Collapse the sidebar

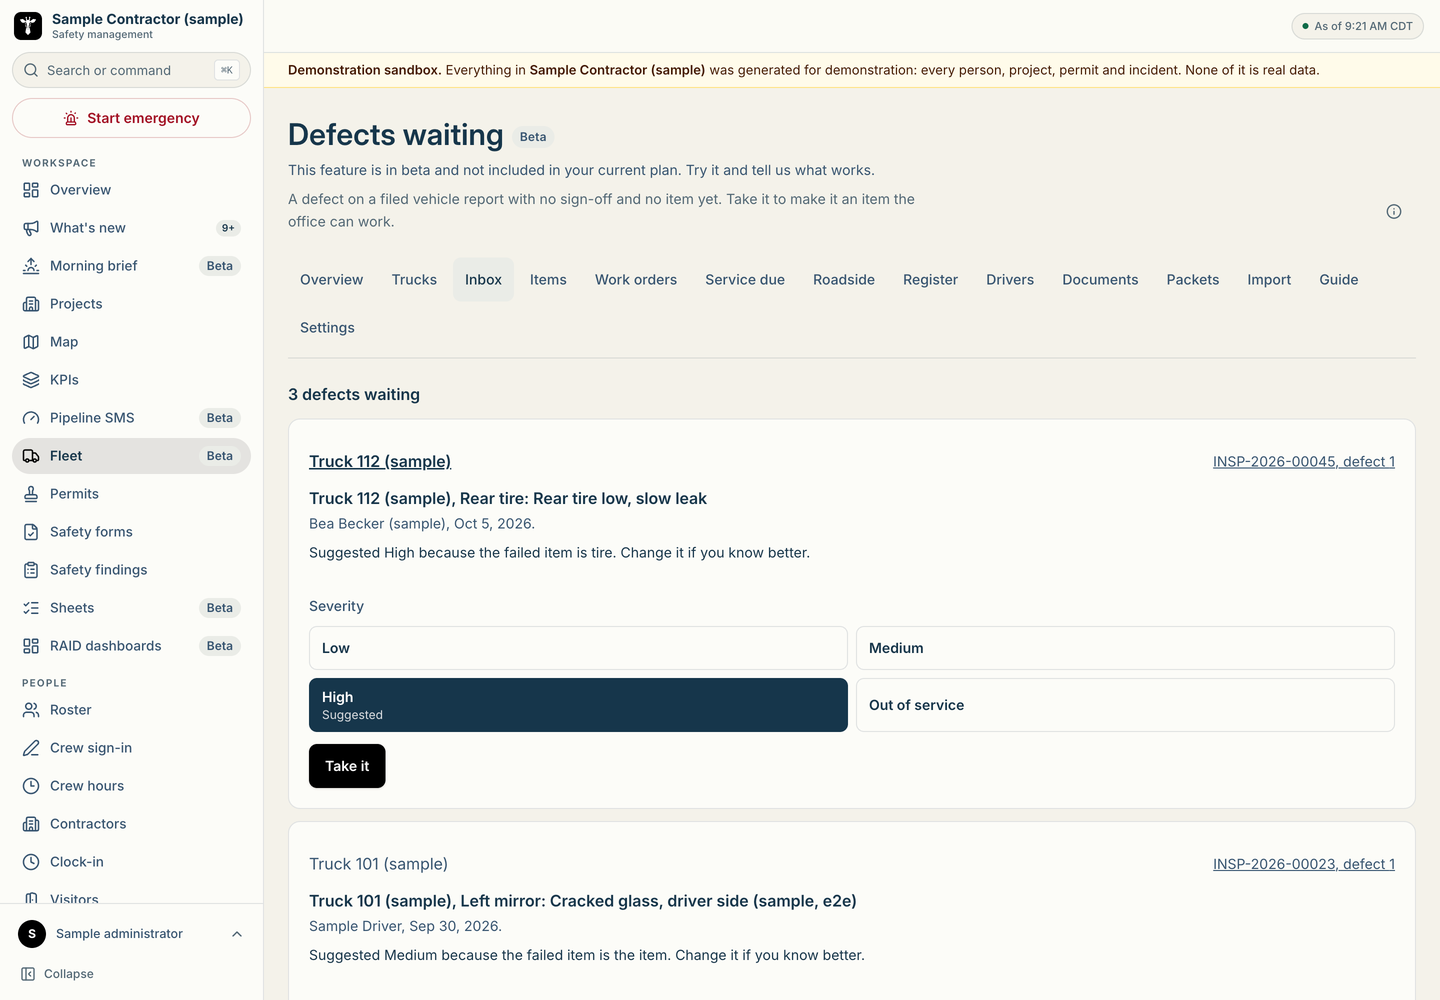tap(58, 974)
